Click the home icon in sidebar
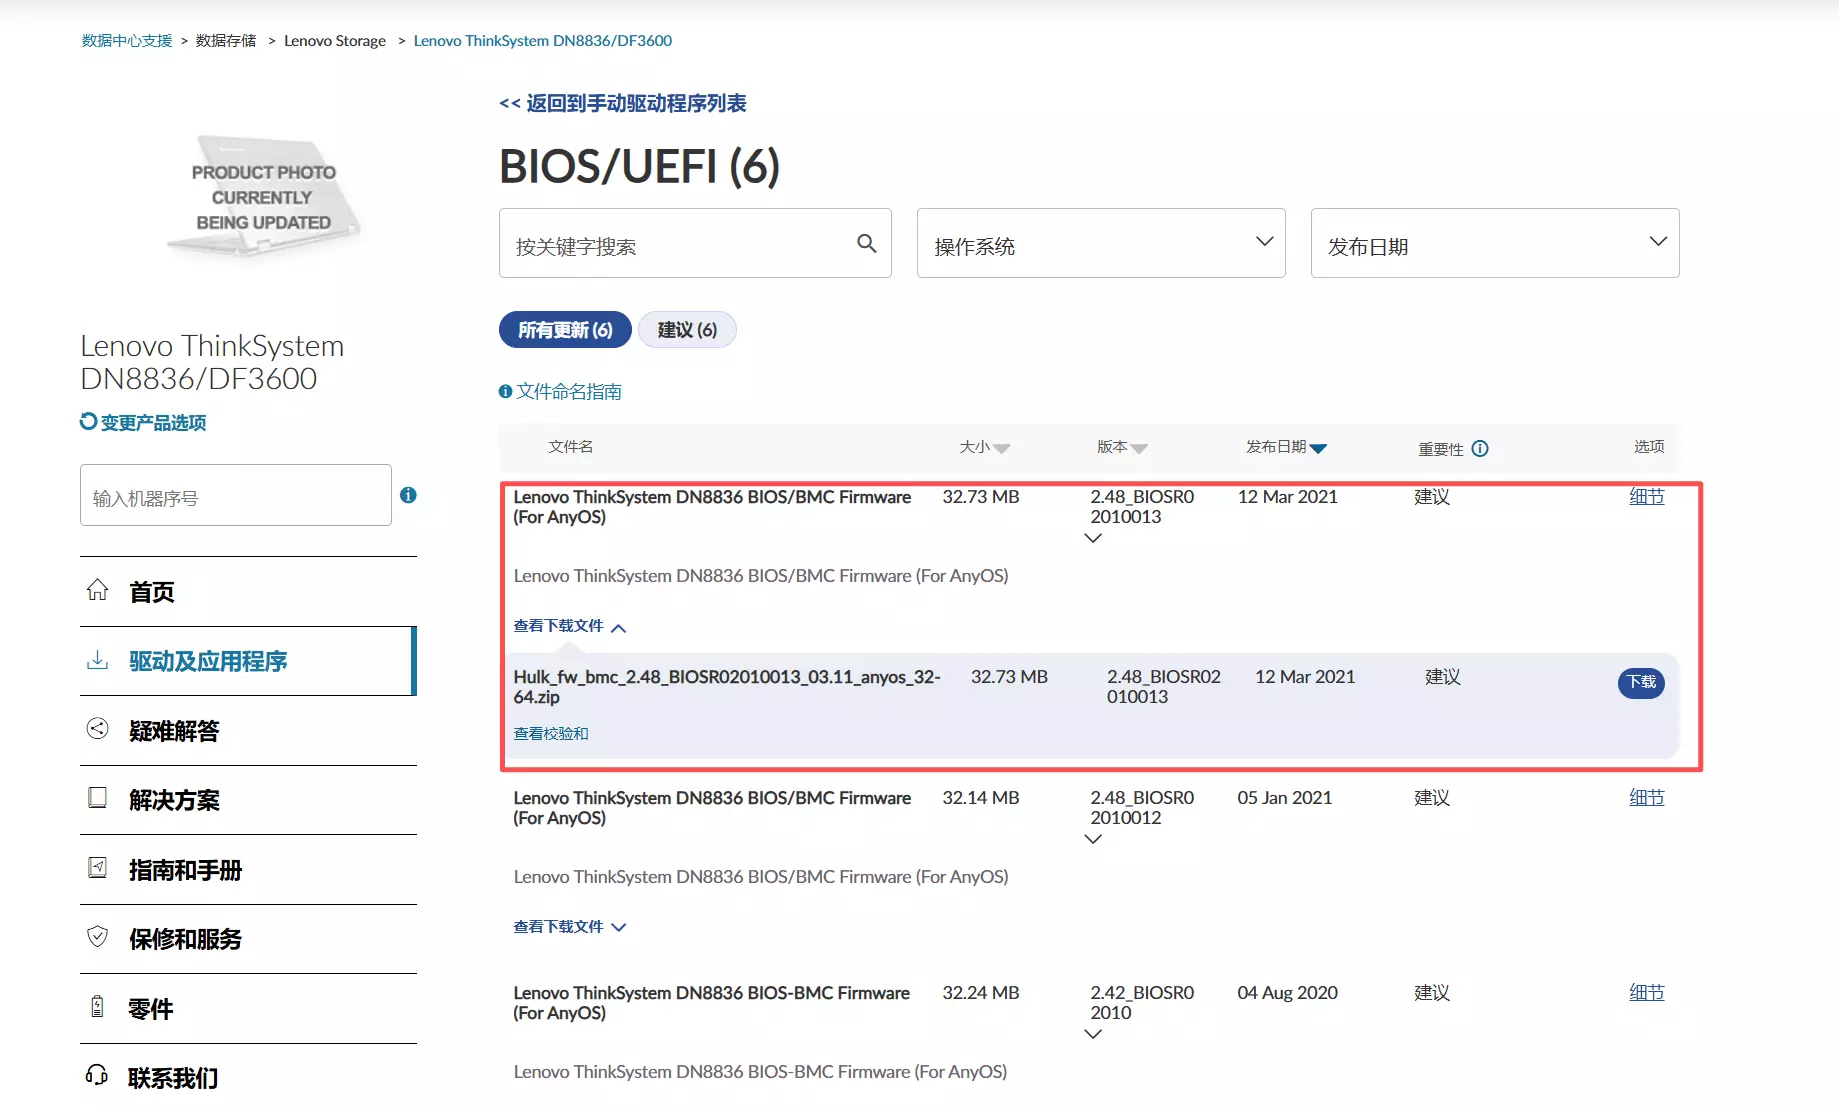This screenshot has height=1110, width=1839. pos(97,590)
